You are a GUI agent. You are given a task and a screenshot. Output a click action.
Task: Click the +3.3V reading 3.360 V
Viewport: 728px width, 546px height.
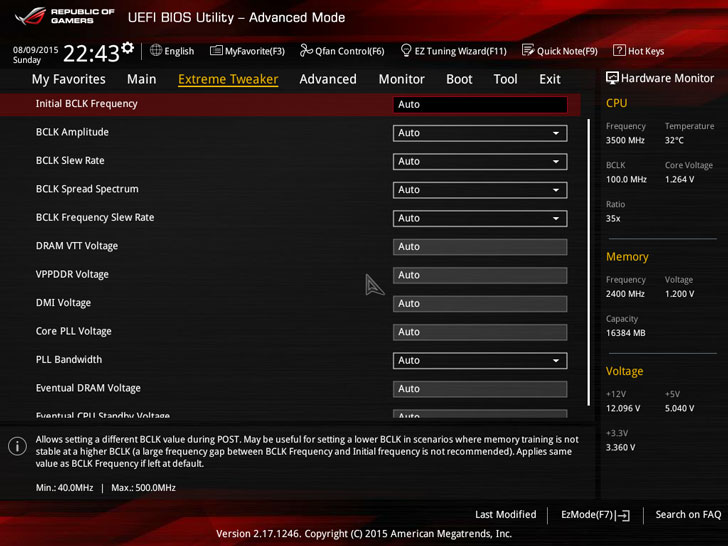620,448
